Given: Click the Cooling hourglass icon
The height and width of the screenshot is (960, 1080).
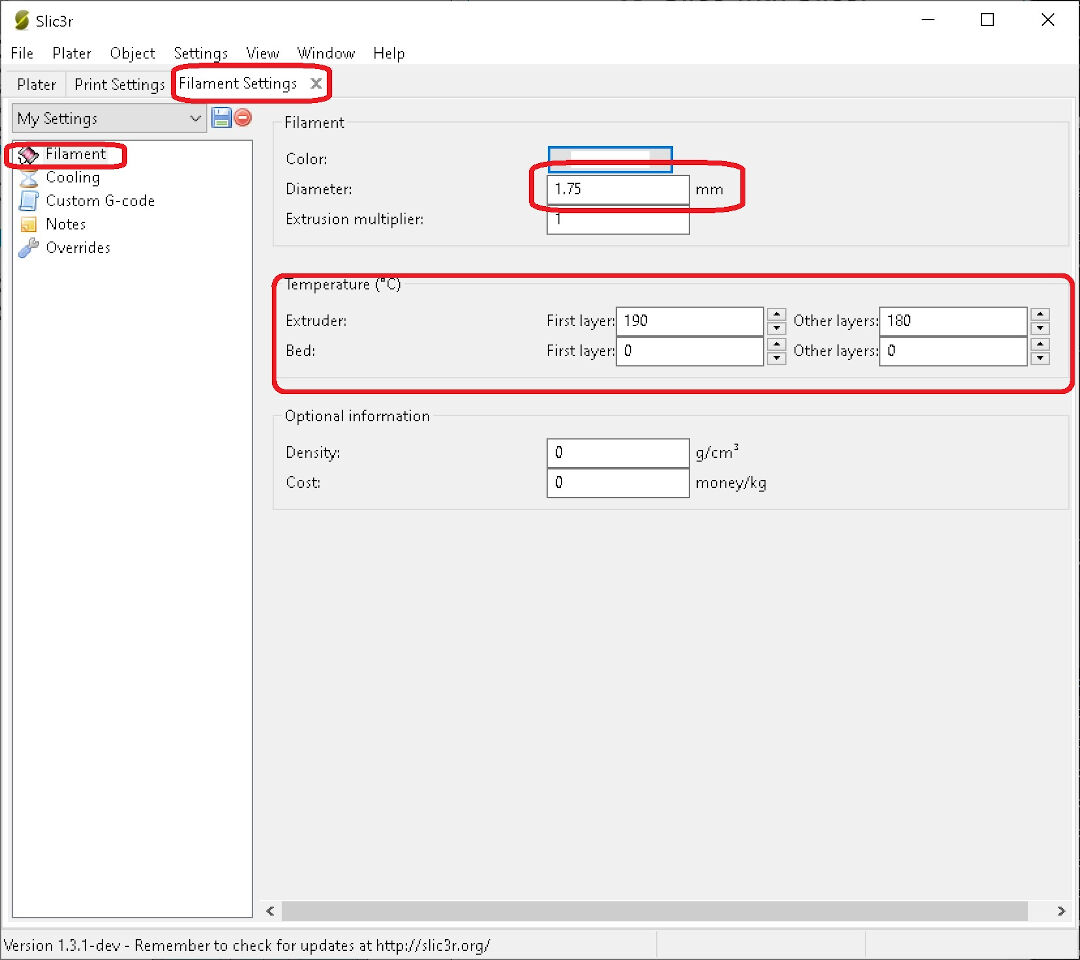Looking at the screenshot, I should pos(28,178).
